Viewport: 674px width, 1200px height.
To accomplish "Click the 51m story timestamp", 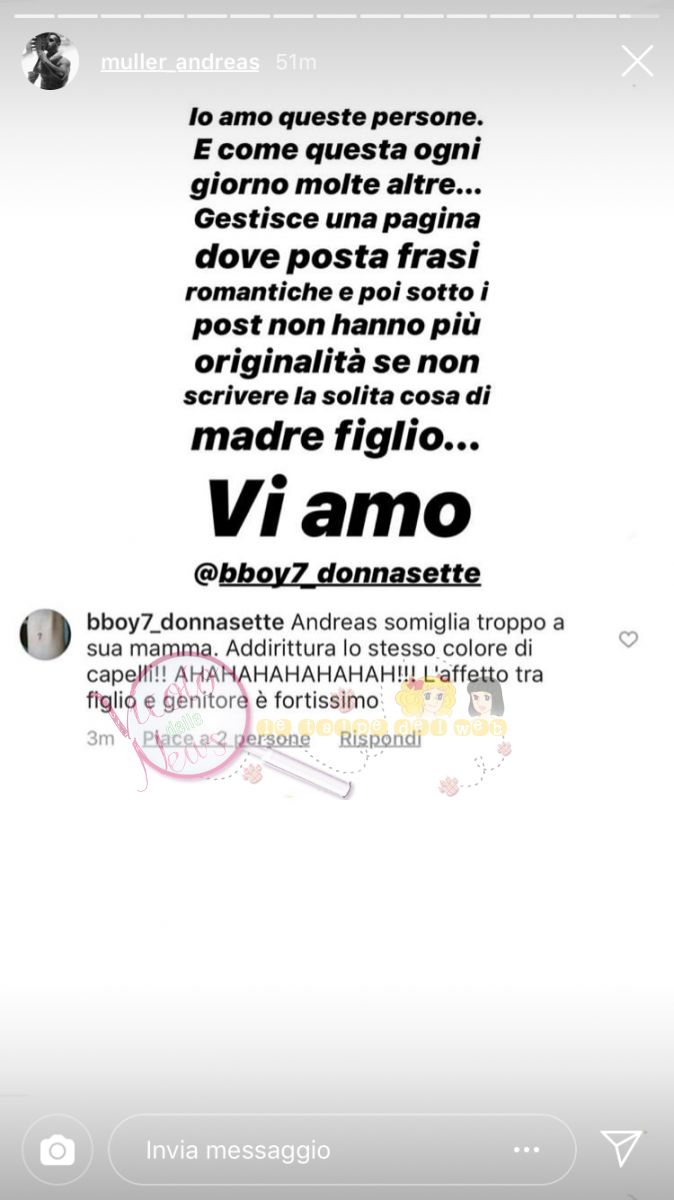I will (x=296, y=62).
